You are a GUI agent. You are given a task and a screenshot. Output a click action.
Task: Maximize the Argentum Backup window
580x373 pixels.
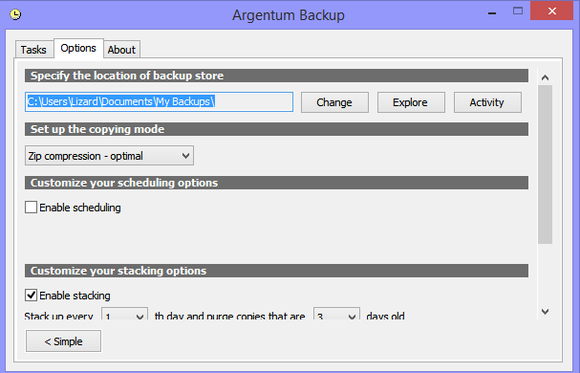tap(518, 11)
